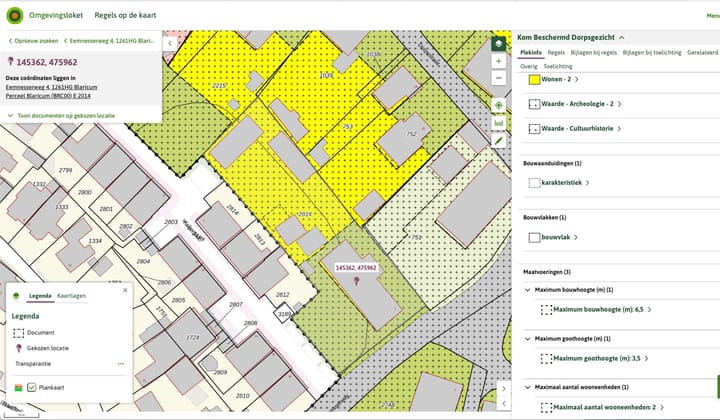Open the measure tool

click(x=498, y=123)
